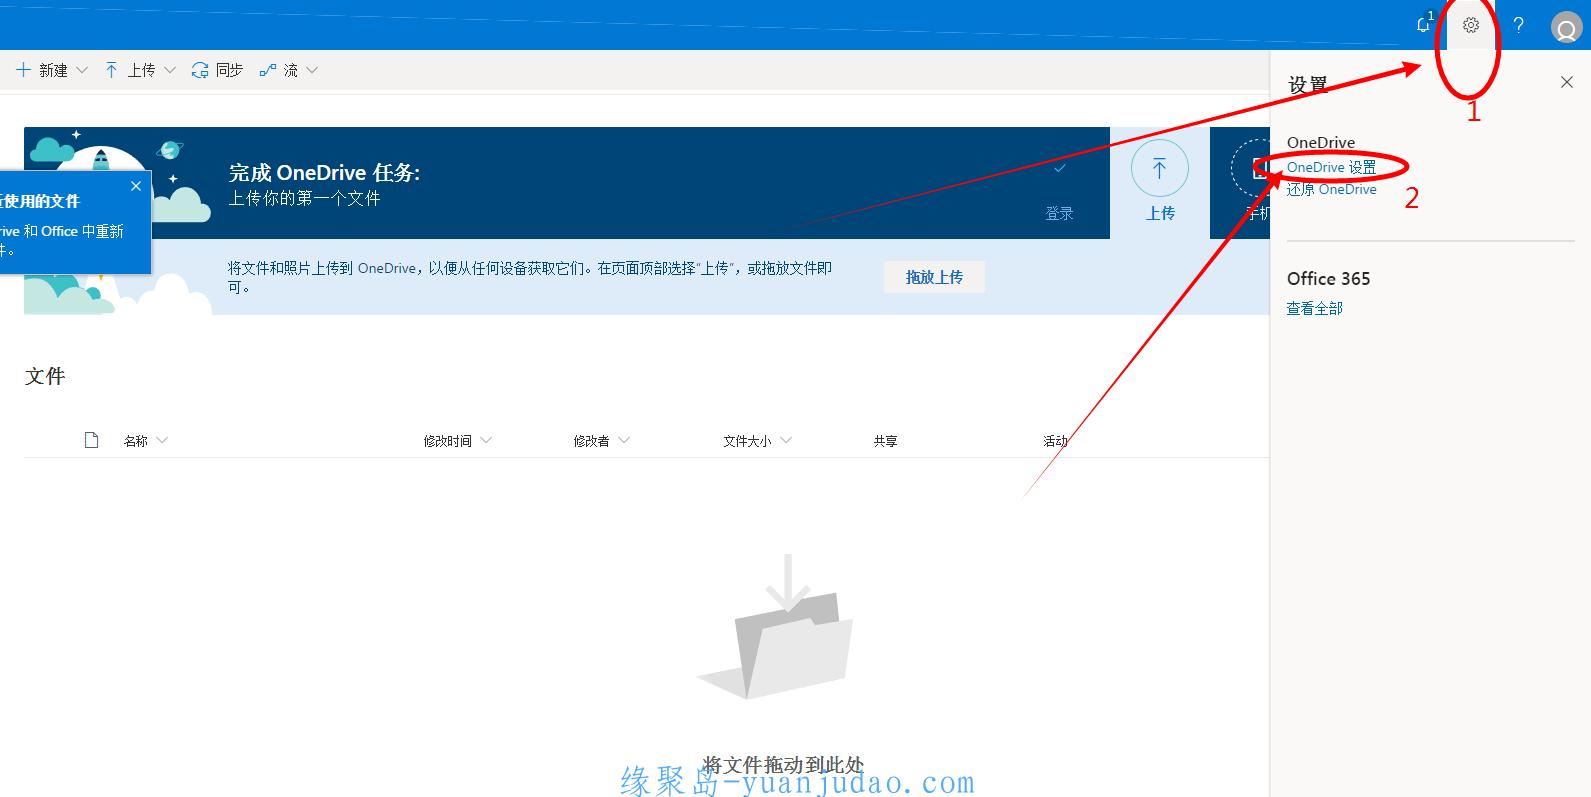This screenshot has height=797, width=1591.
Task: Click the 拖放上传 button
Action: point(934,277)
